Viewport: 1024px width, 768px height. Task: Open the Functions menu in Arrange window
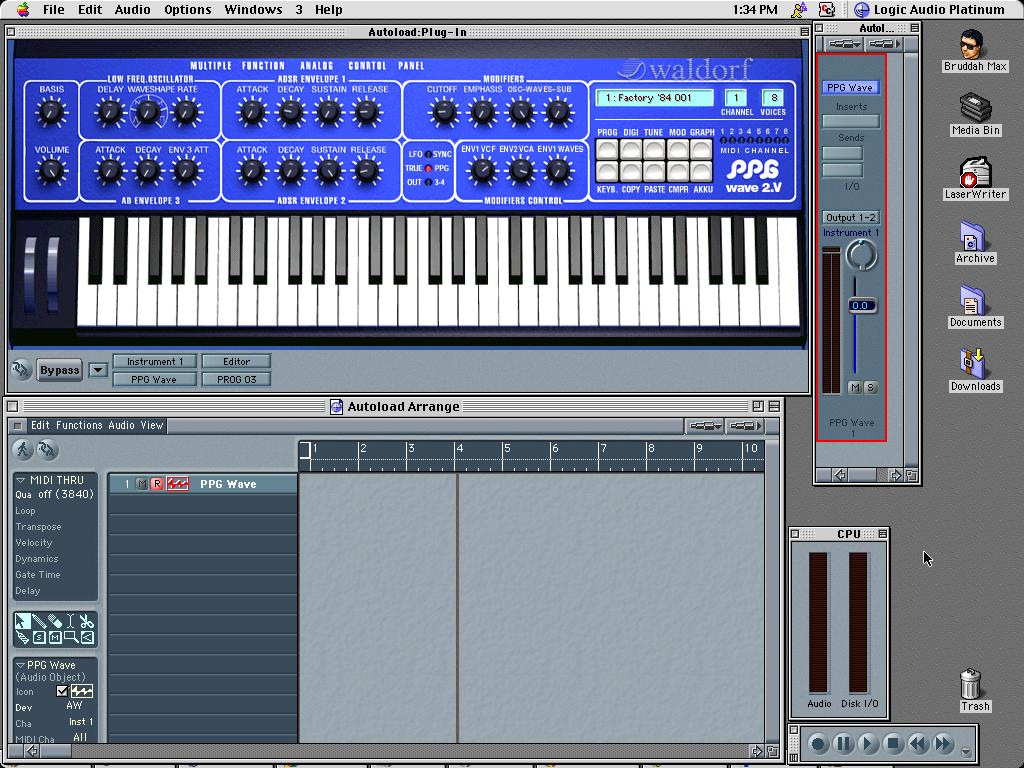click(79, 425)
